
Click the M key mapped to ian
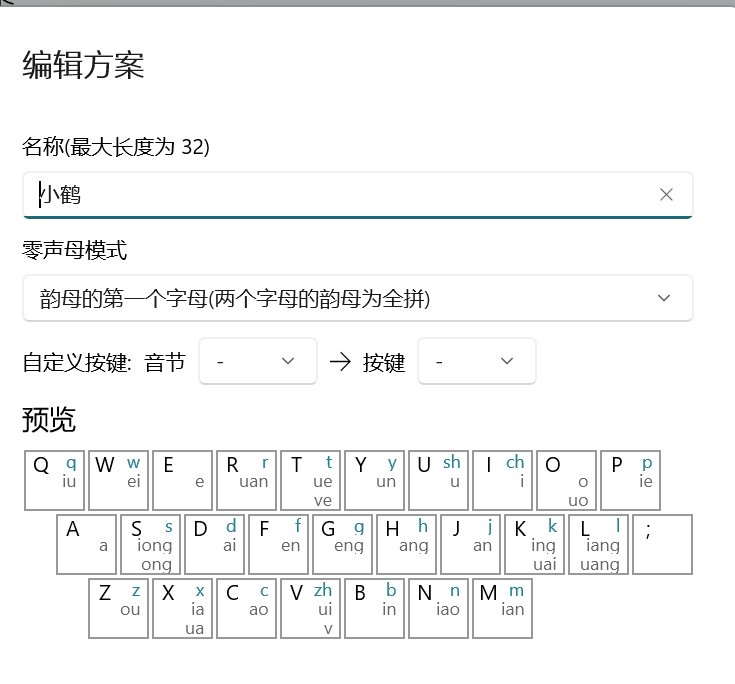(502, 608)
